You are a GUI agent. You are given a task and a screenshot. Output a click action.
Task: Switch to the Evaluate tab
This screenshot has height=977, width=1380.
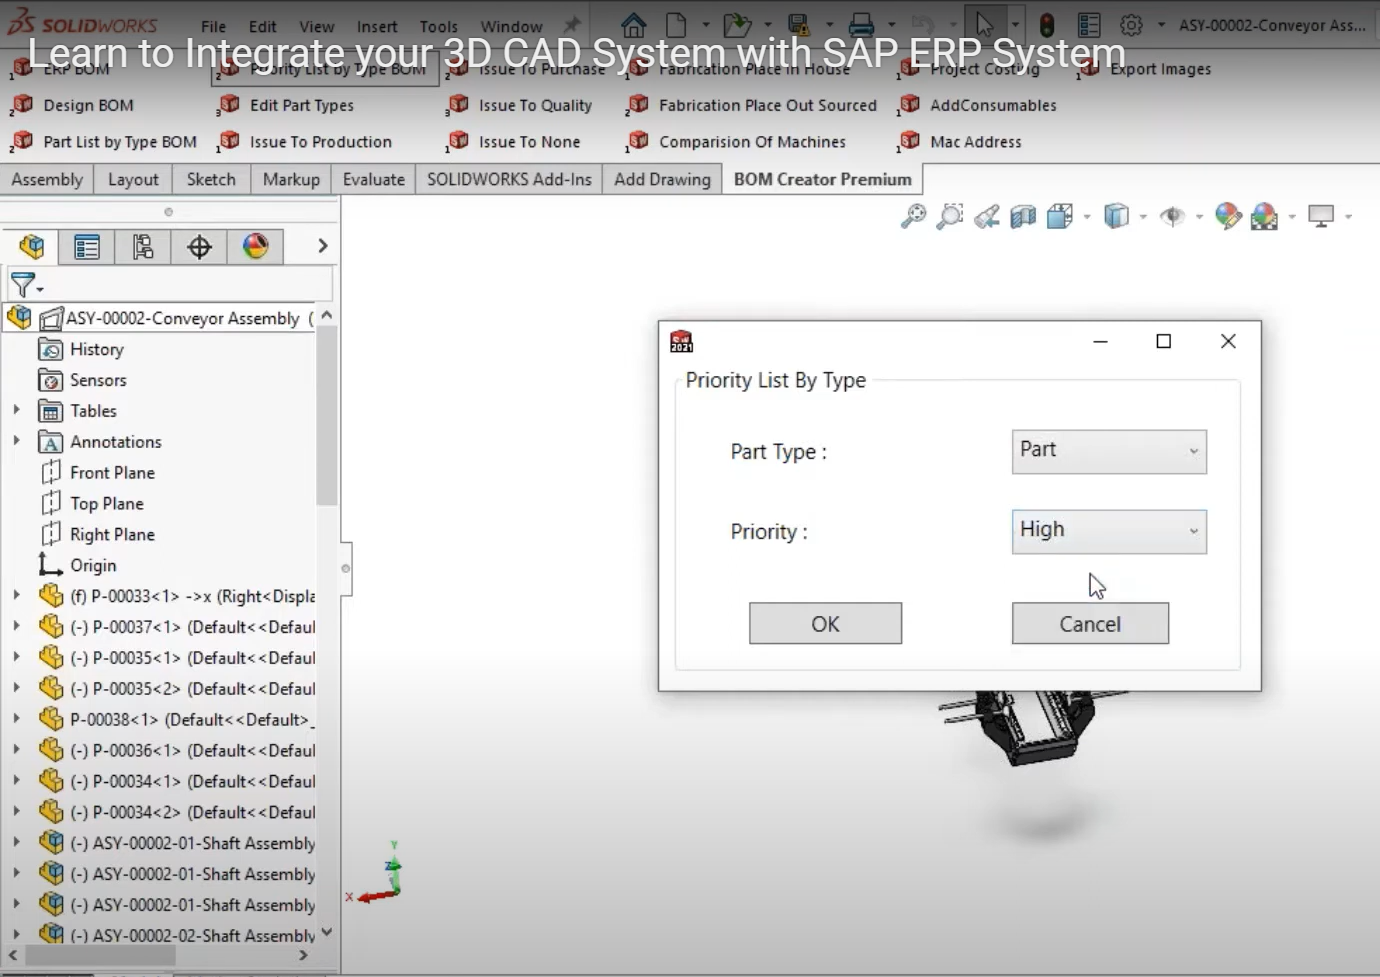coord(373,179)
